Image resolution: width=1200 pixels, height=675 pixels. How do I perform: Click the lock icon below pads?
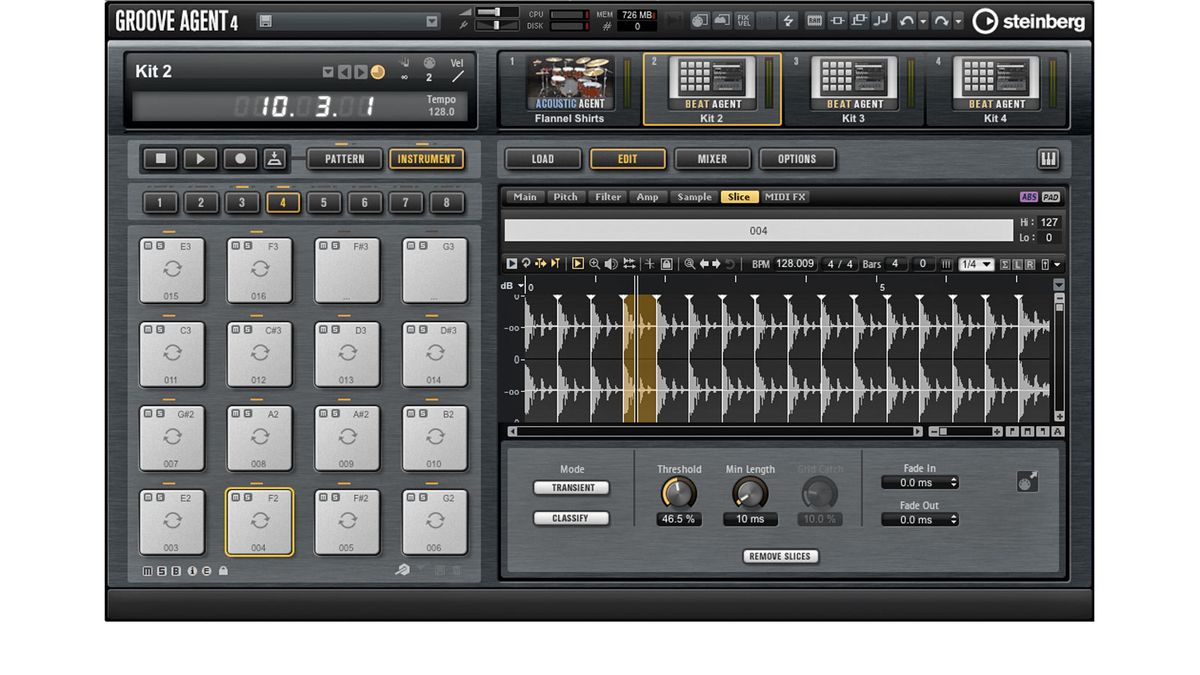(223, 571)
